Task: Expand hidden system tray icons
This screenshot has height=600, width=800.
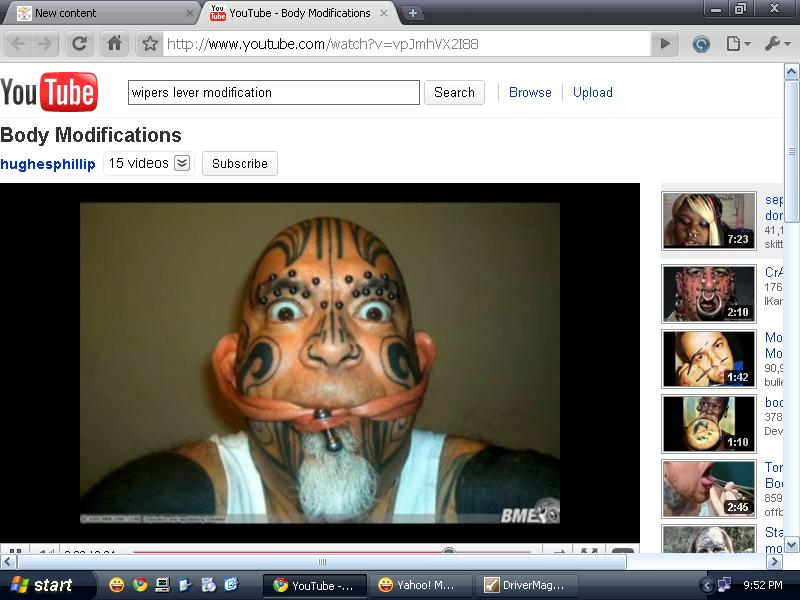Action: 707,585
